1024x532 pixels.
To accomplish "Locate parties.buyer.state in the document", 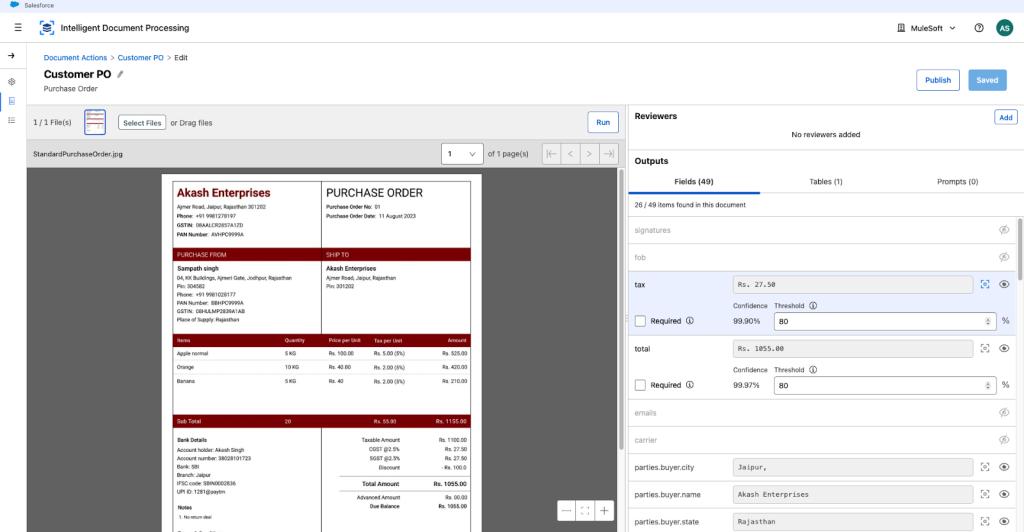I will [985, 522].
